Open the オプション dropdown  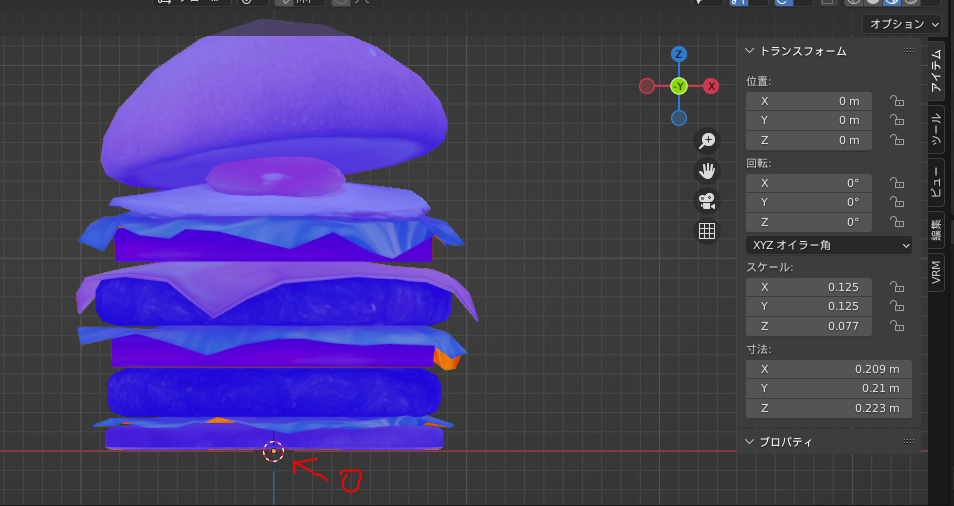902,23
